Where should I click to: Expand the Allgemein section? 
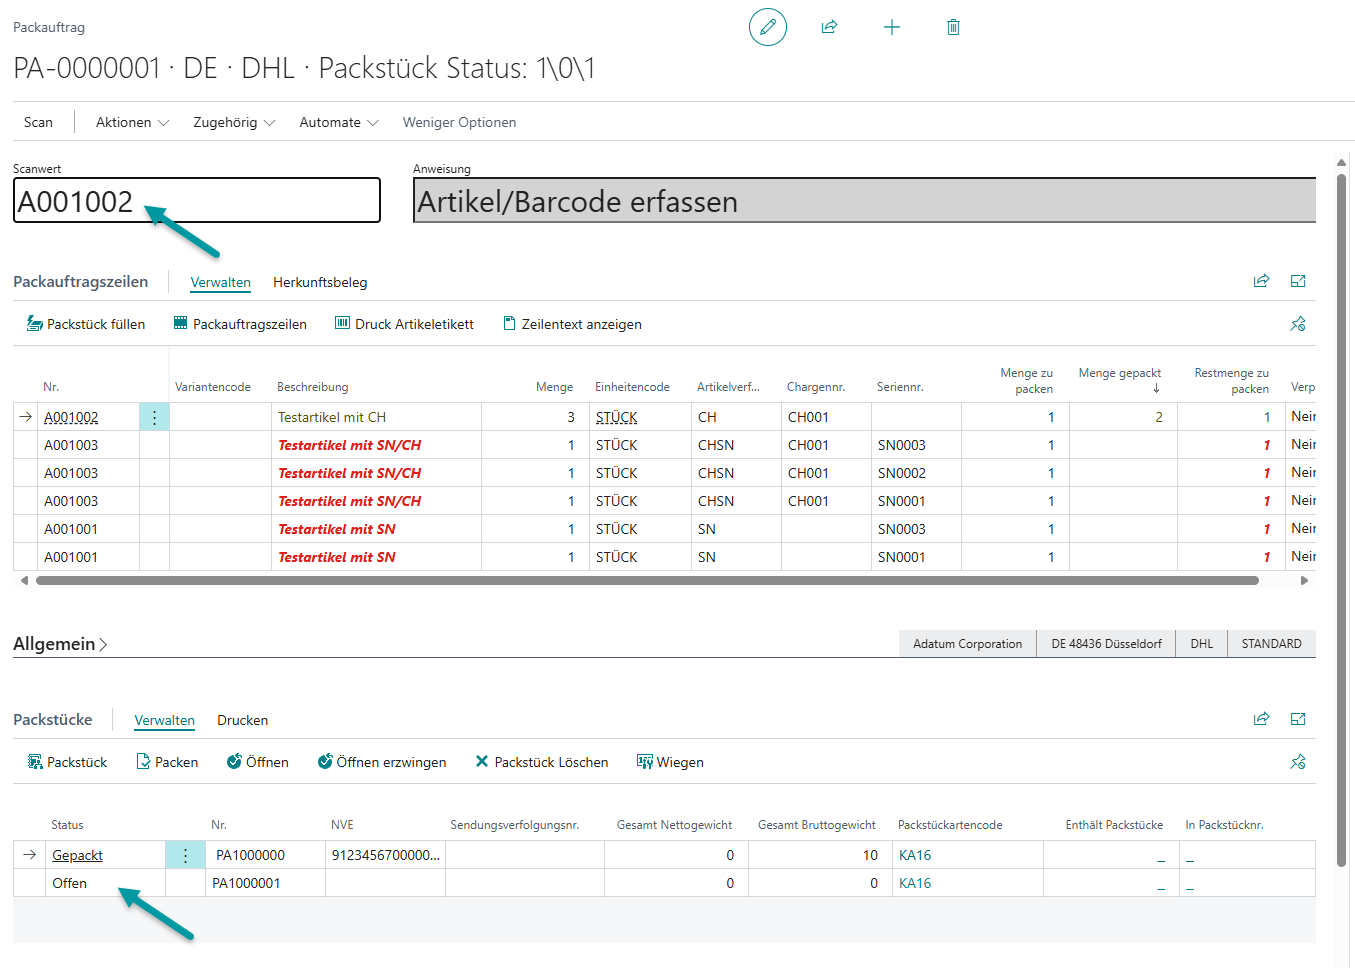(60, 644)
